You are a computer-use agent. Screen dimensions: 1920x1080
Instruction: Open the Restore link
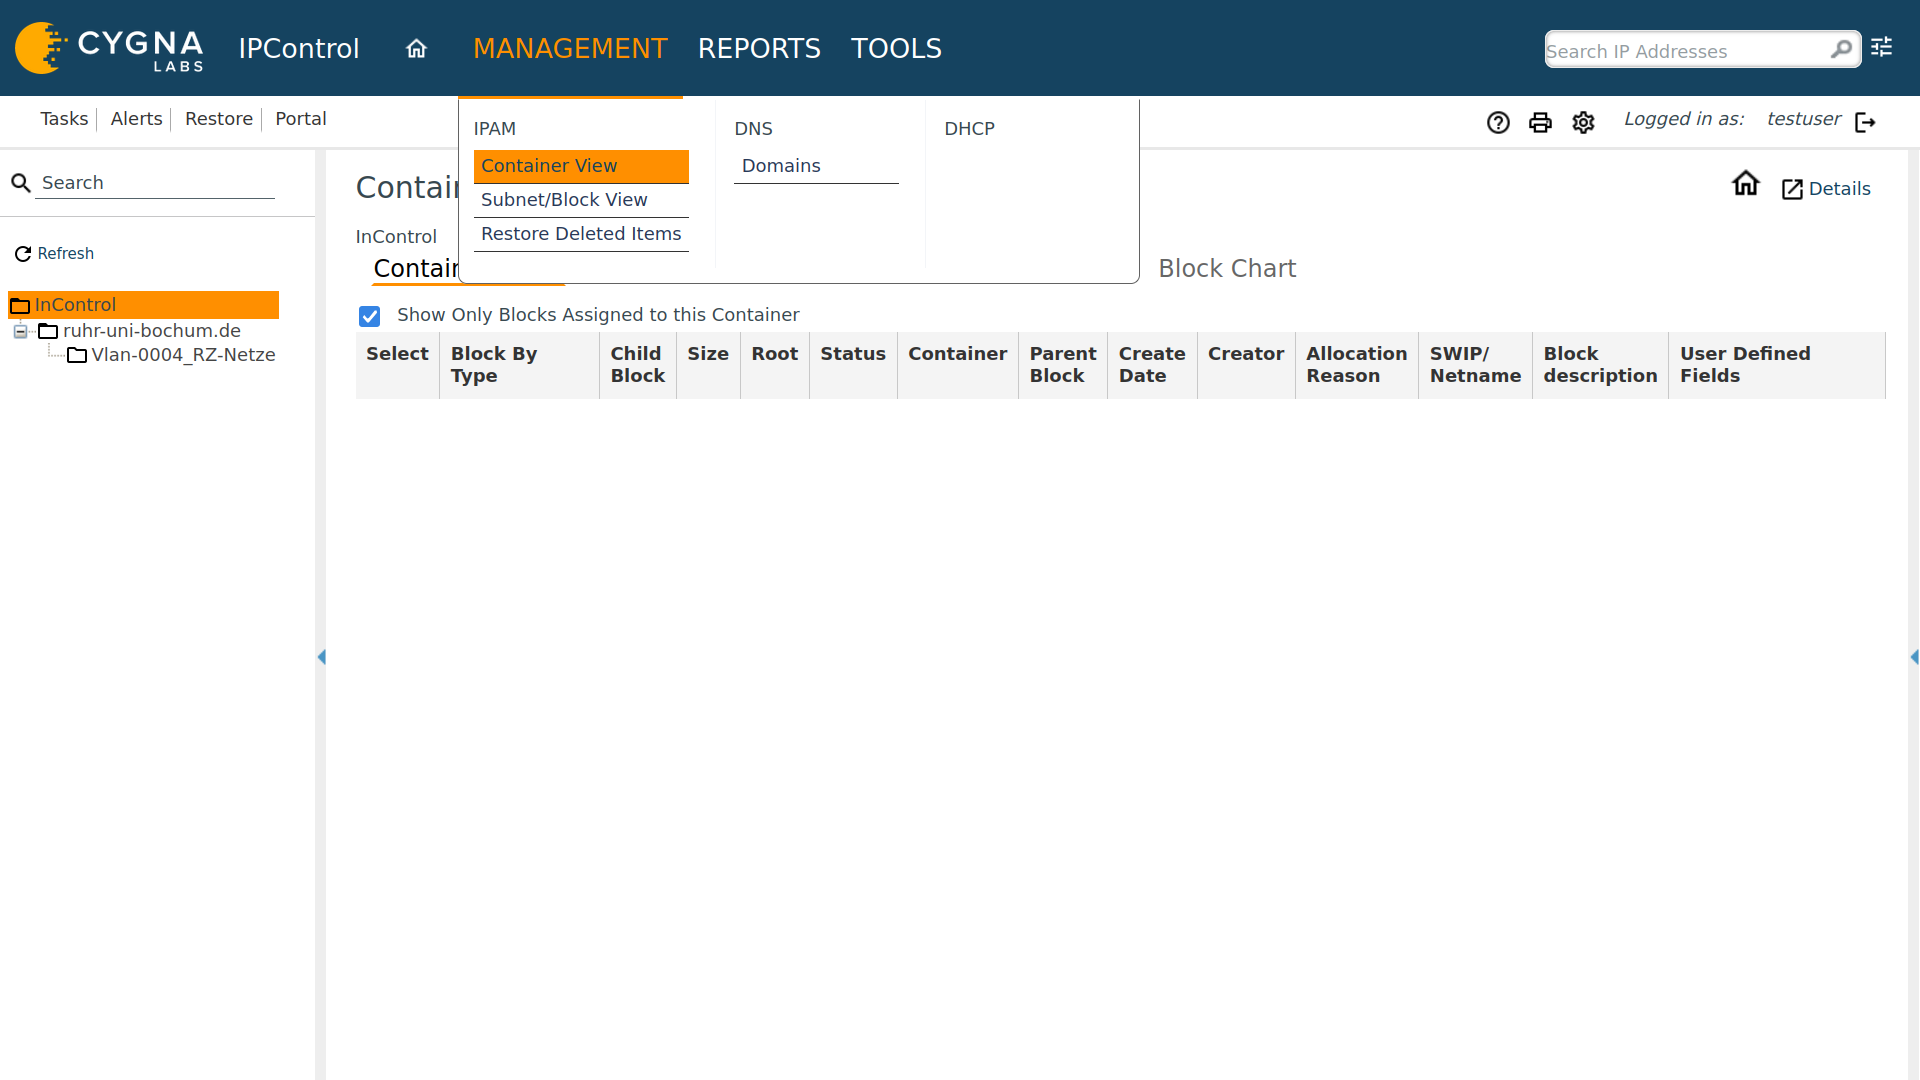219,119
